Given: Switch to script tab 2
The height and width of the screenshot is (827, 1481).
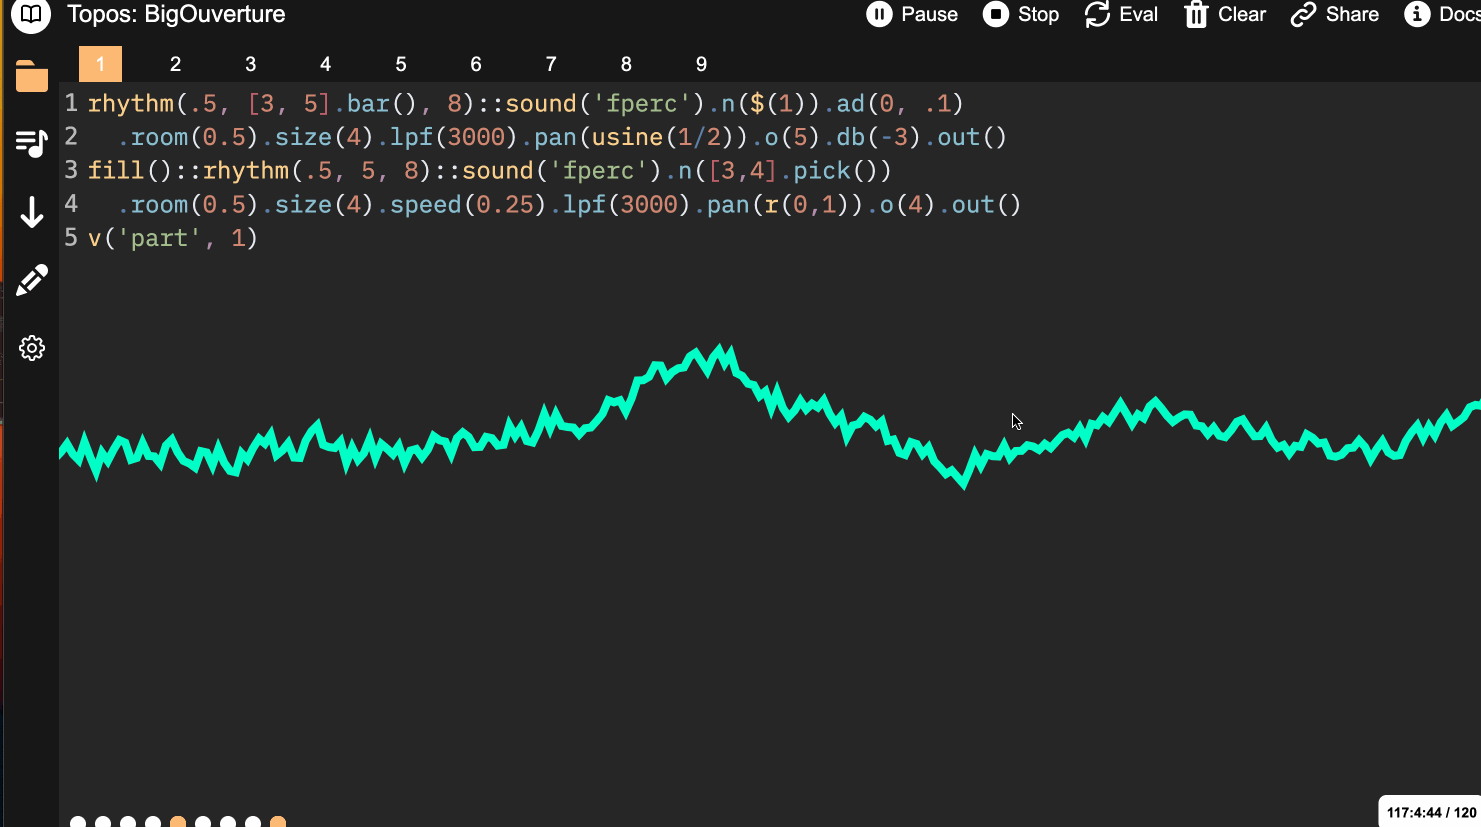Looking at the screenshot, I should (x=175, y=64).
